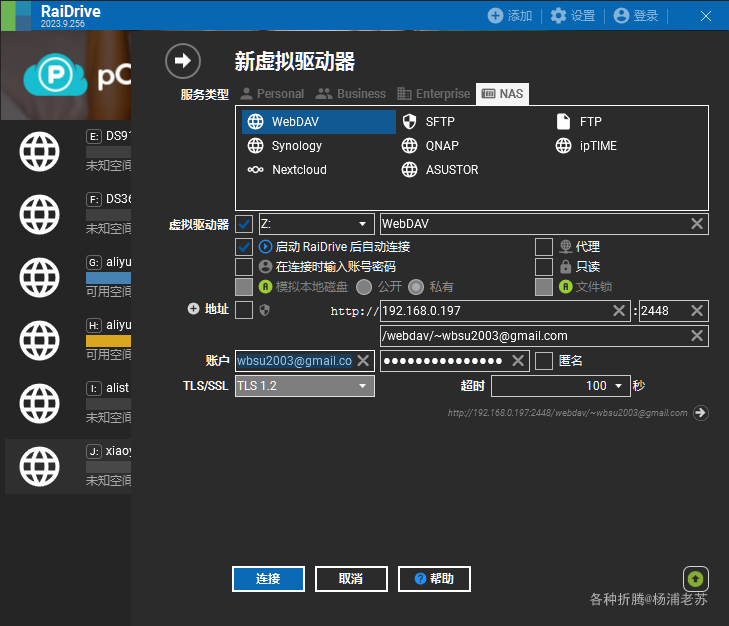Click the plus icon beside 地址

tap(193, 308)
